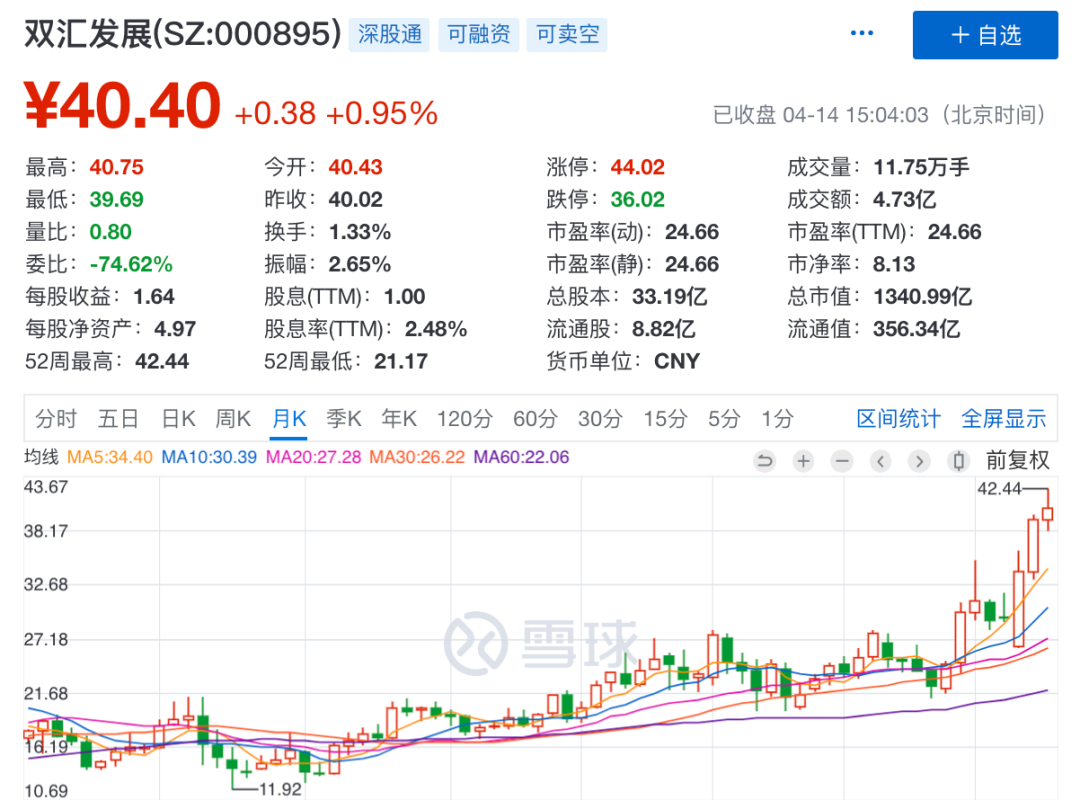Select the 周K chart tab
The image size is (1080, 800).
(233, 418)
